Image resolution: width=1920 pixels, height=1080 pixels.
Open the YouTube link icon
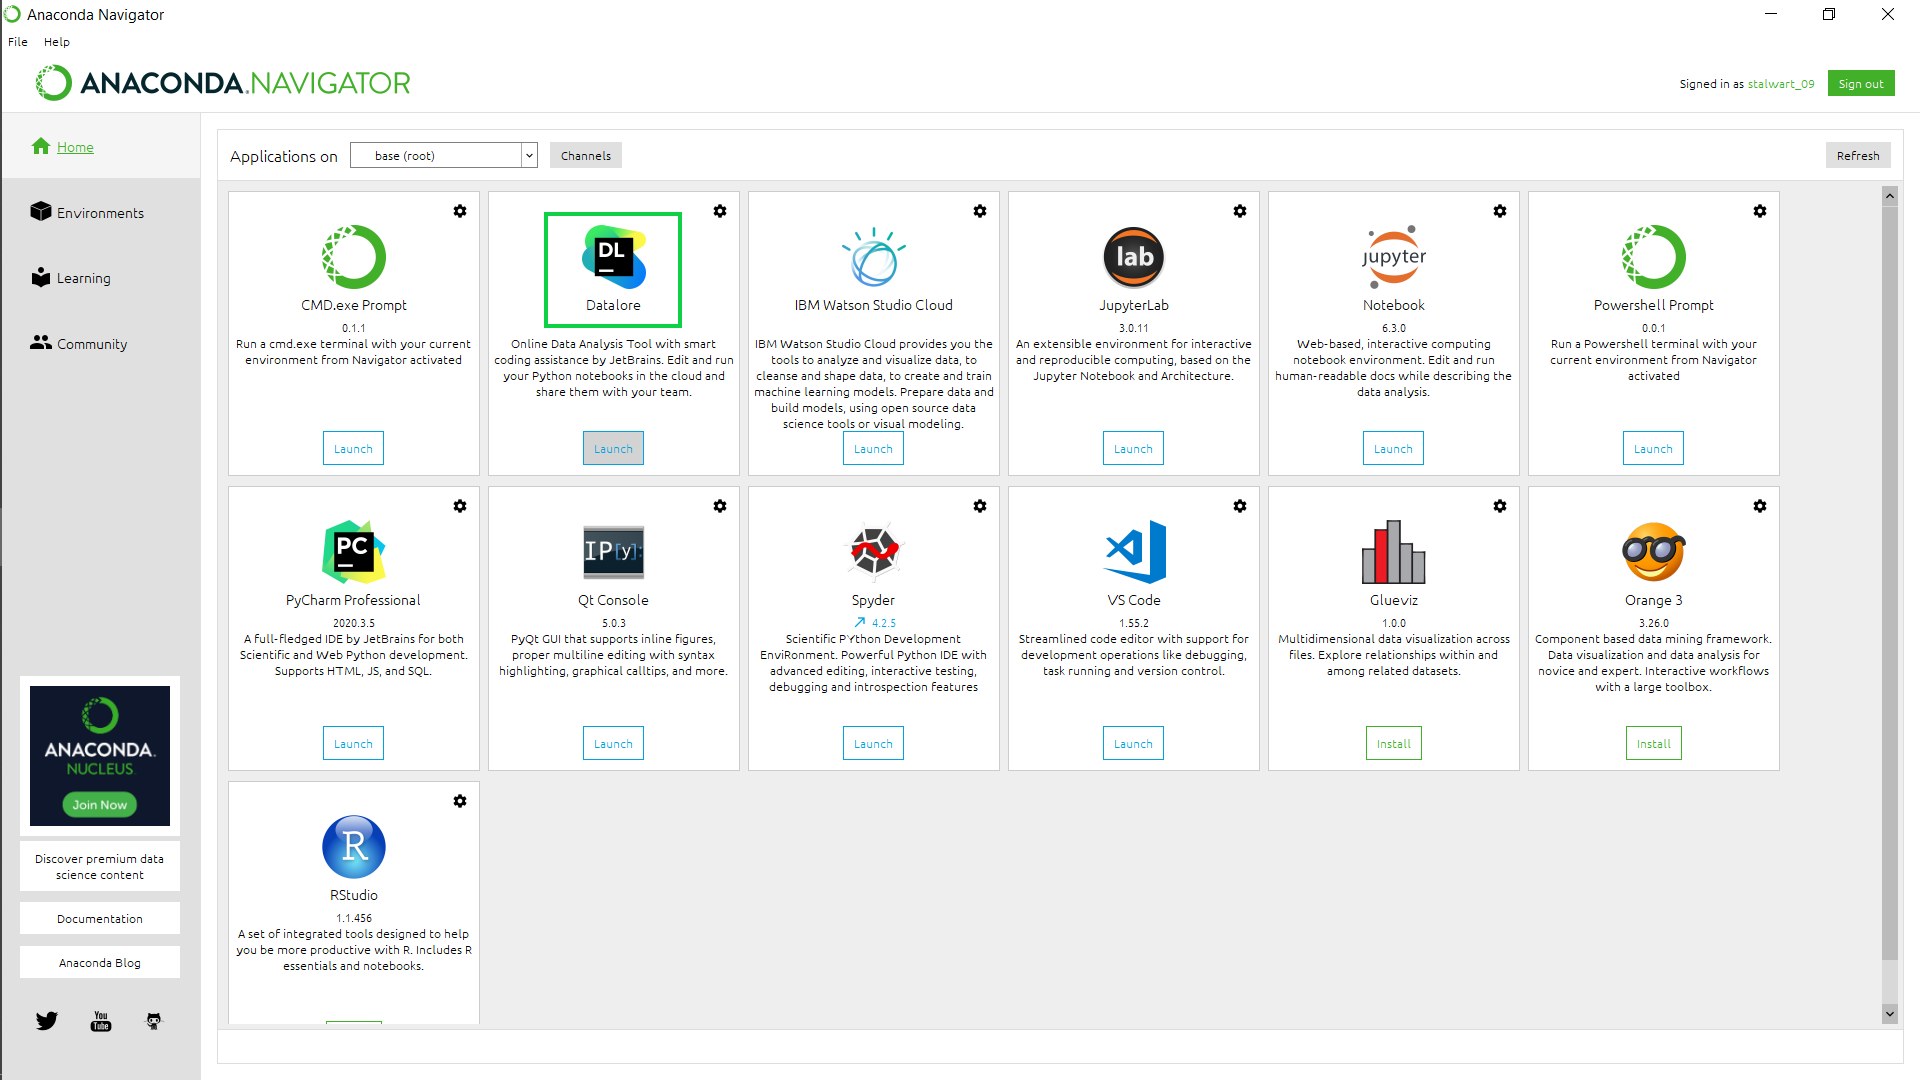pyautogui.click(x=101, y=1021)
